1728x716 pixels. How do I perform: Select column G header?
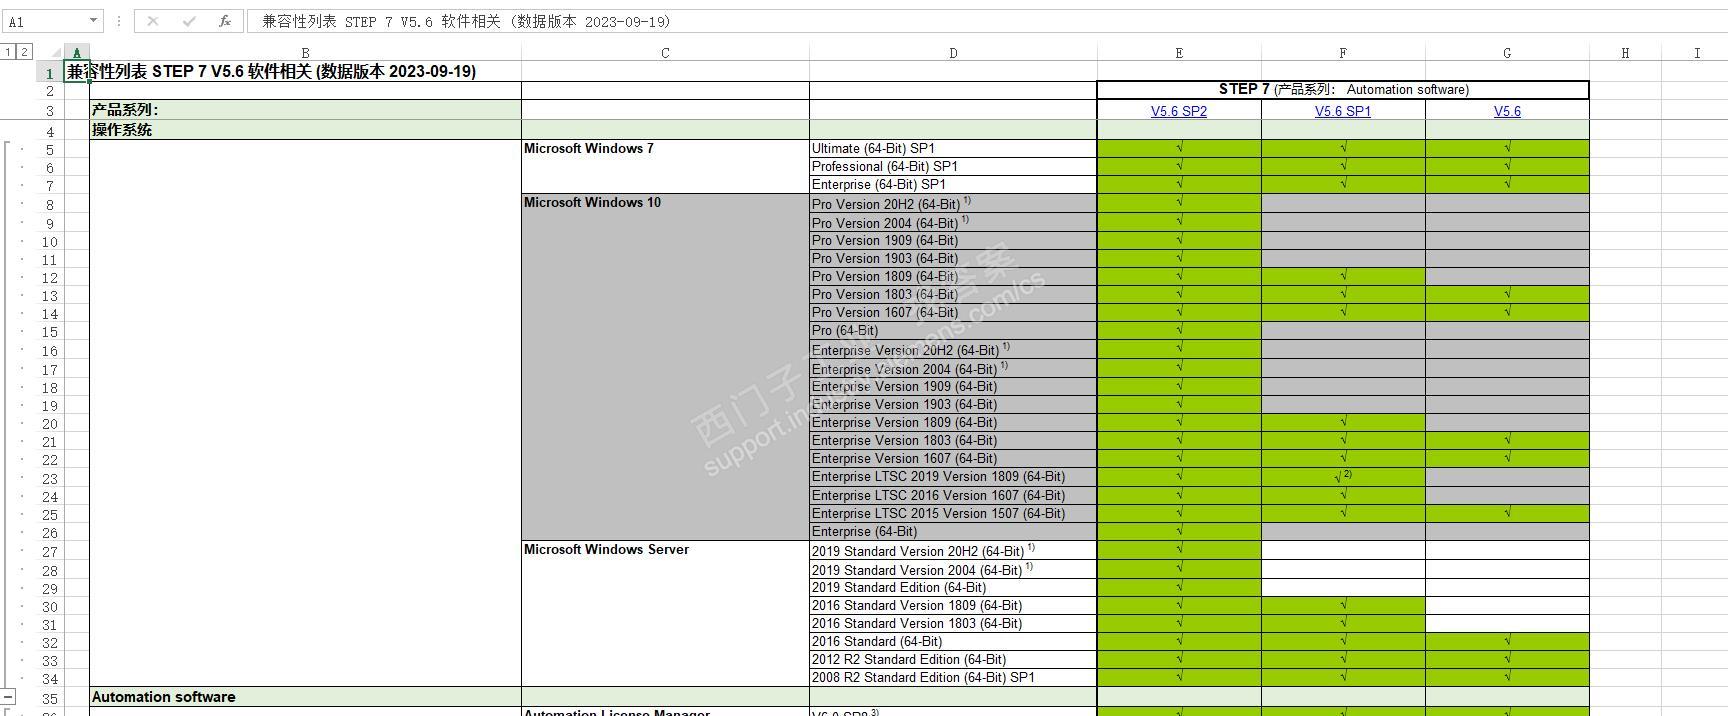click(x=1507, y=53)
